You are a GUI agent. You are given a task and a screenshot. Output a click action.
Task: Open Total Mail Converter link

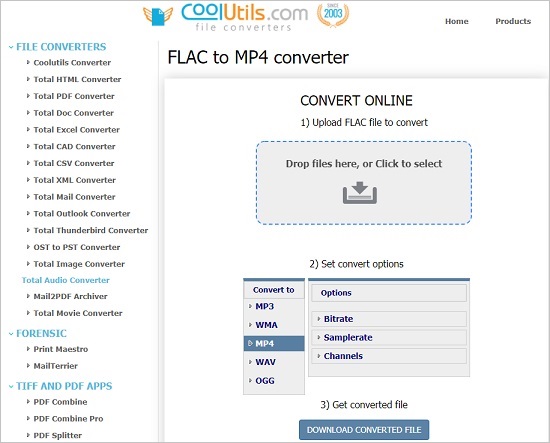[74, 197]
